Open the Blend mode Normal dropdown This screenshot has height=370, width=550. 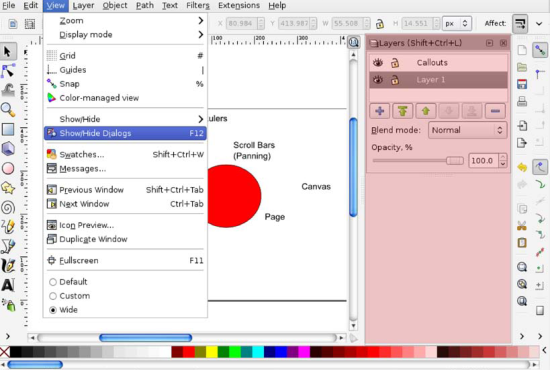click(x=467, y=130)
